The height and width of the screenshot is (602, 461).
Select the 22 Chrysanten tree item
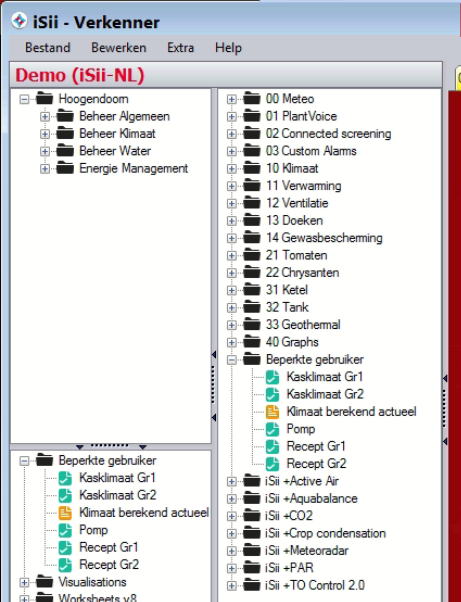[302, 273]
